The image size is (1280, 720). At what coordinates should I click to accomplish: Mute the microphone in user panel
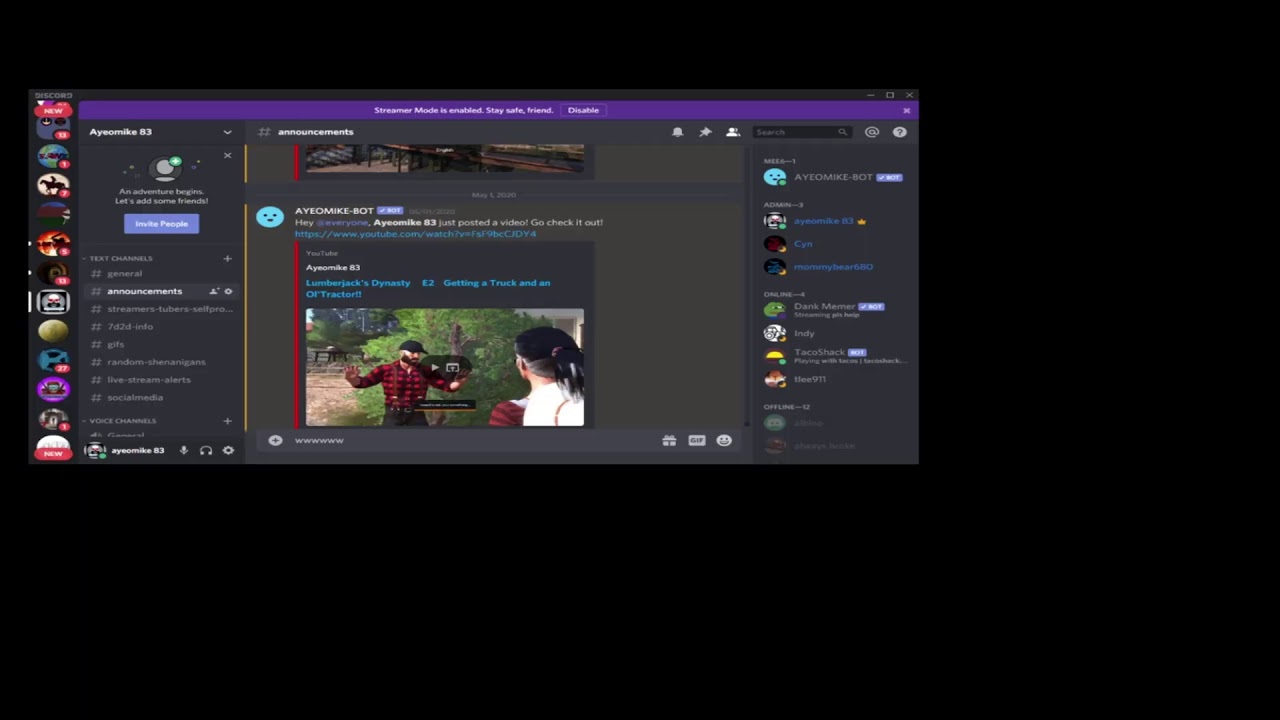coord(183,450)
